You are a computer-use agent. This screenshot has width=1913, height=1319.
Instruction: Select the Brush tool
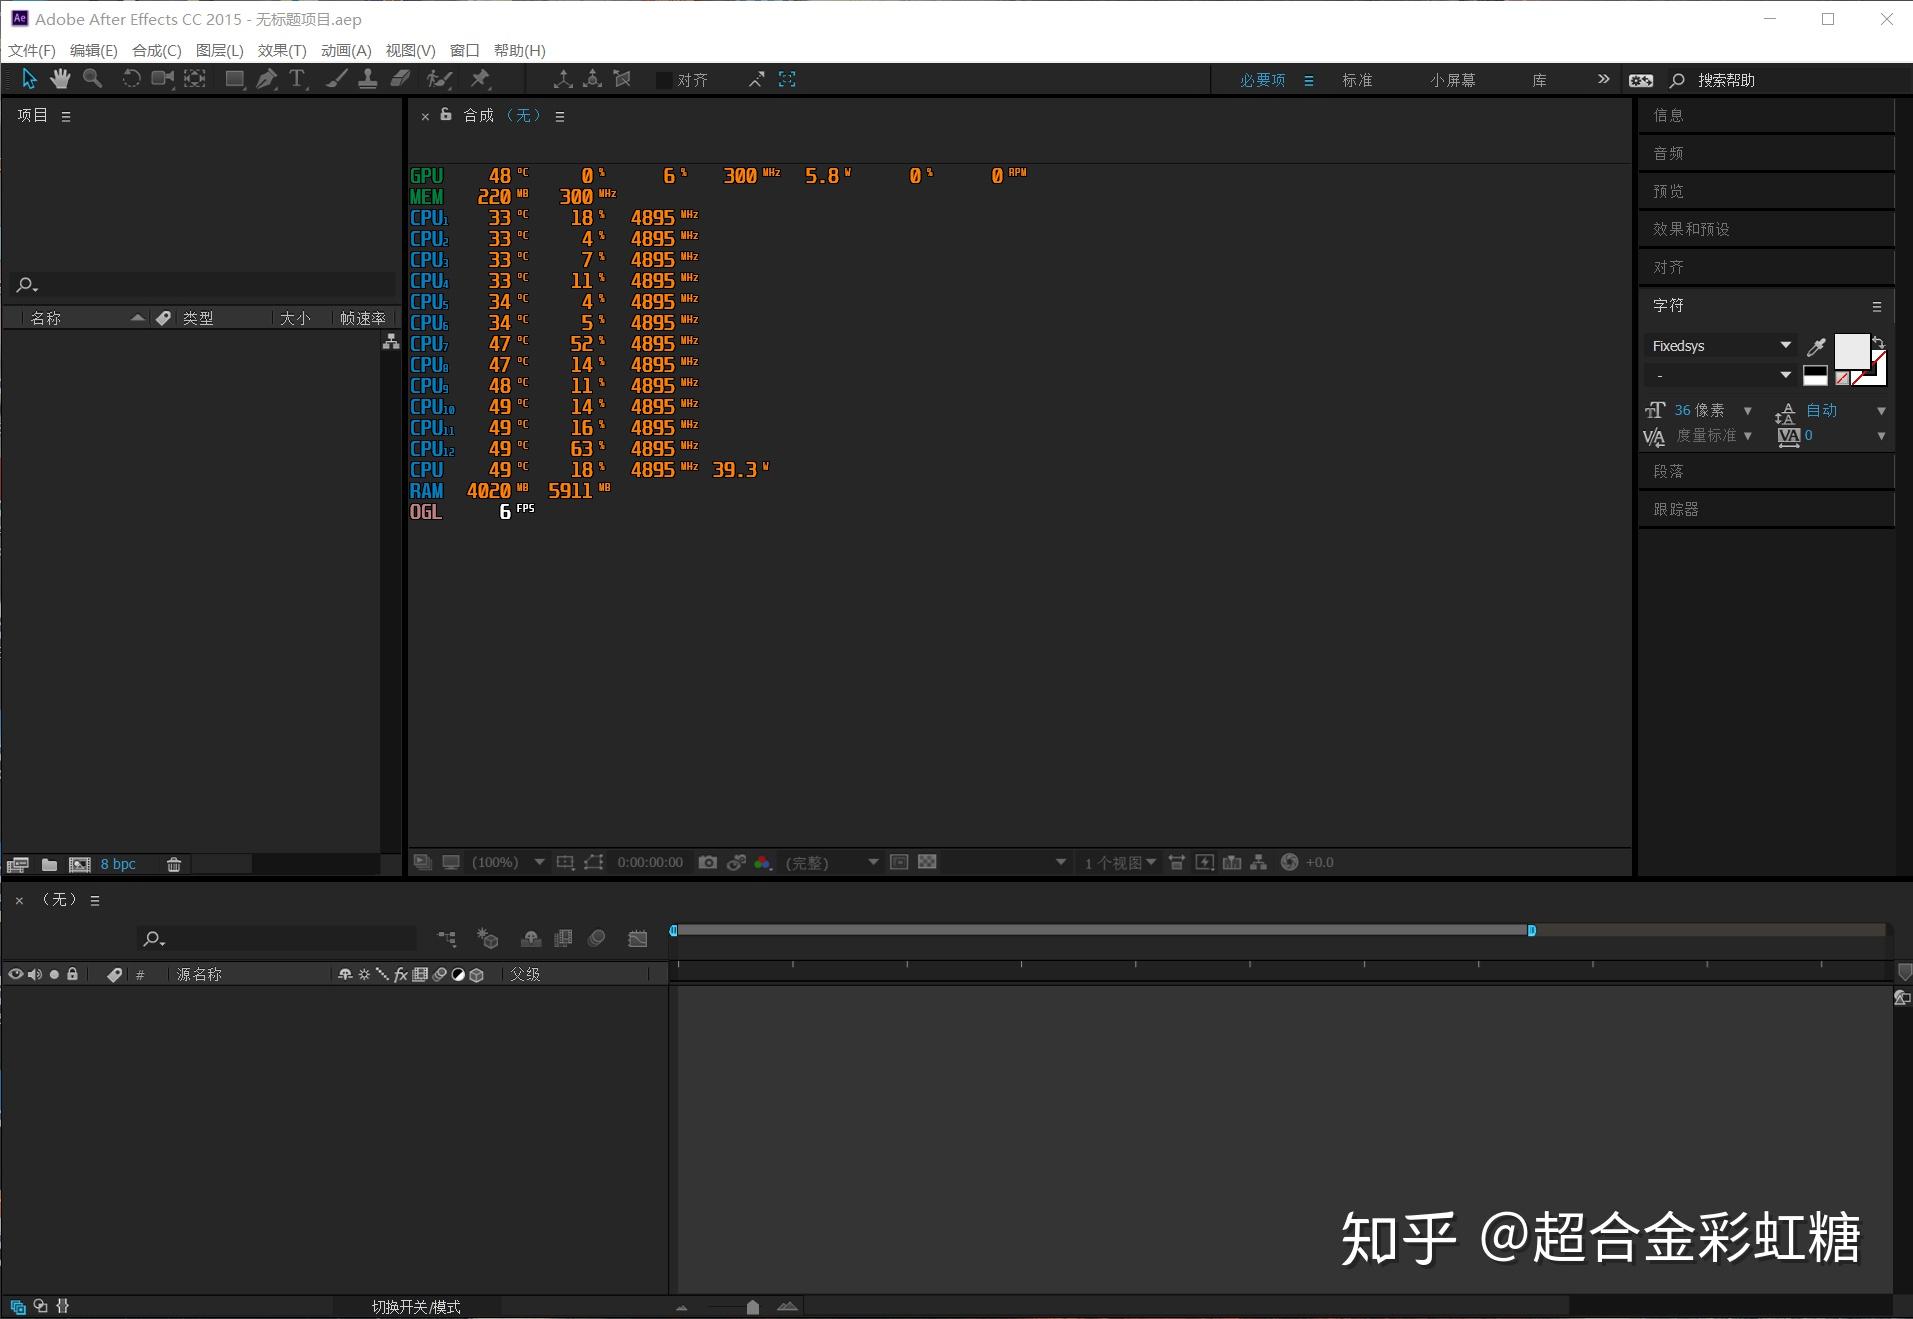point(337,79)
